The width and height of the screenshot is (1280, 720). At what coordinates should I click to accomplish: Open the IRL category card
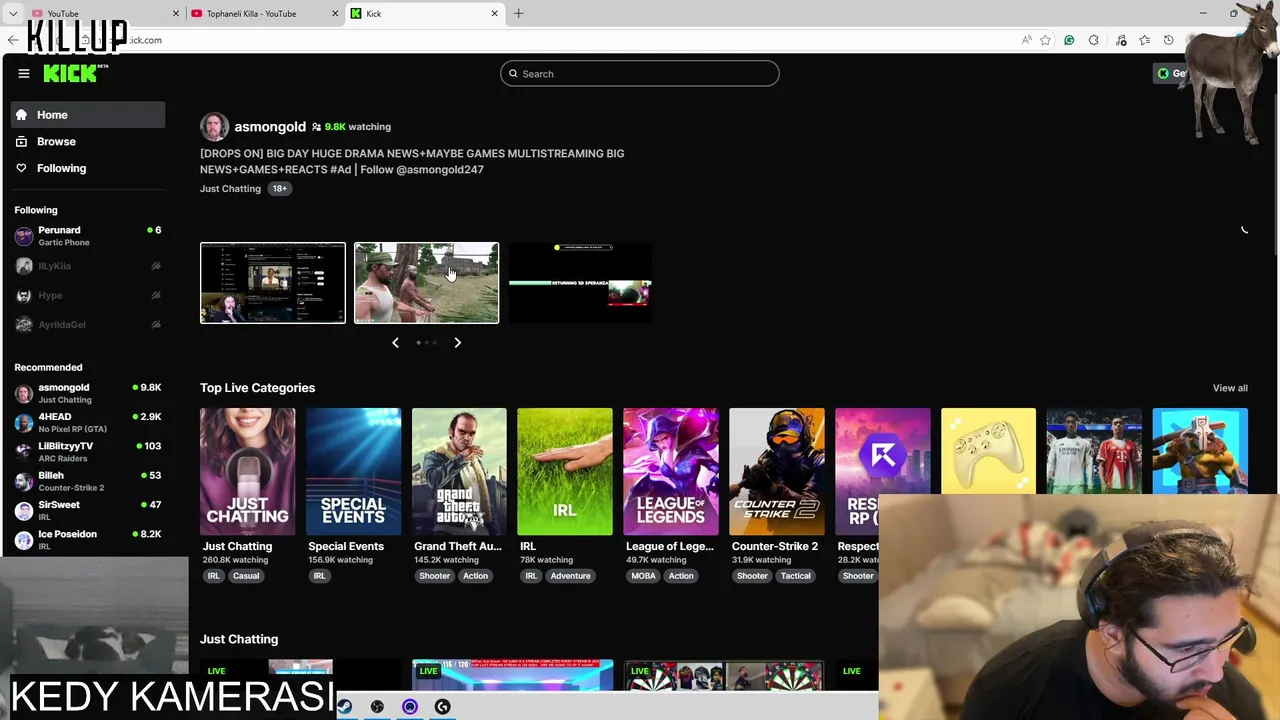(x=565, y=472)
